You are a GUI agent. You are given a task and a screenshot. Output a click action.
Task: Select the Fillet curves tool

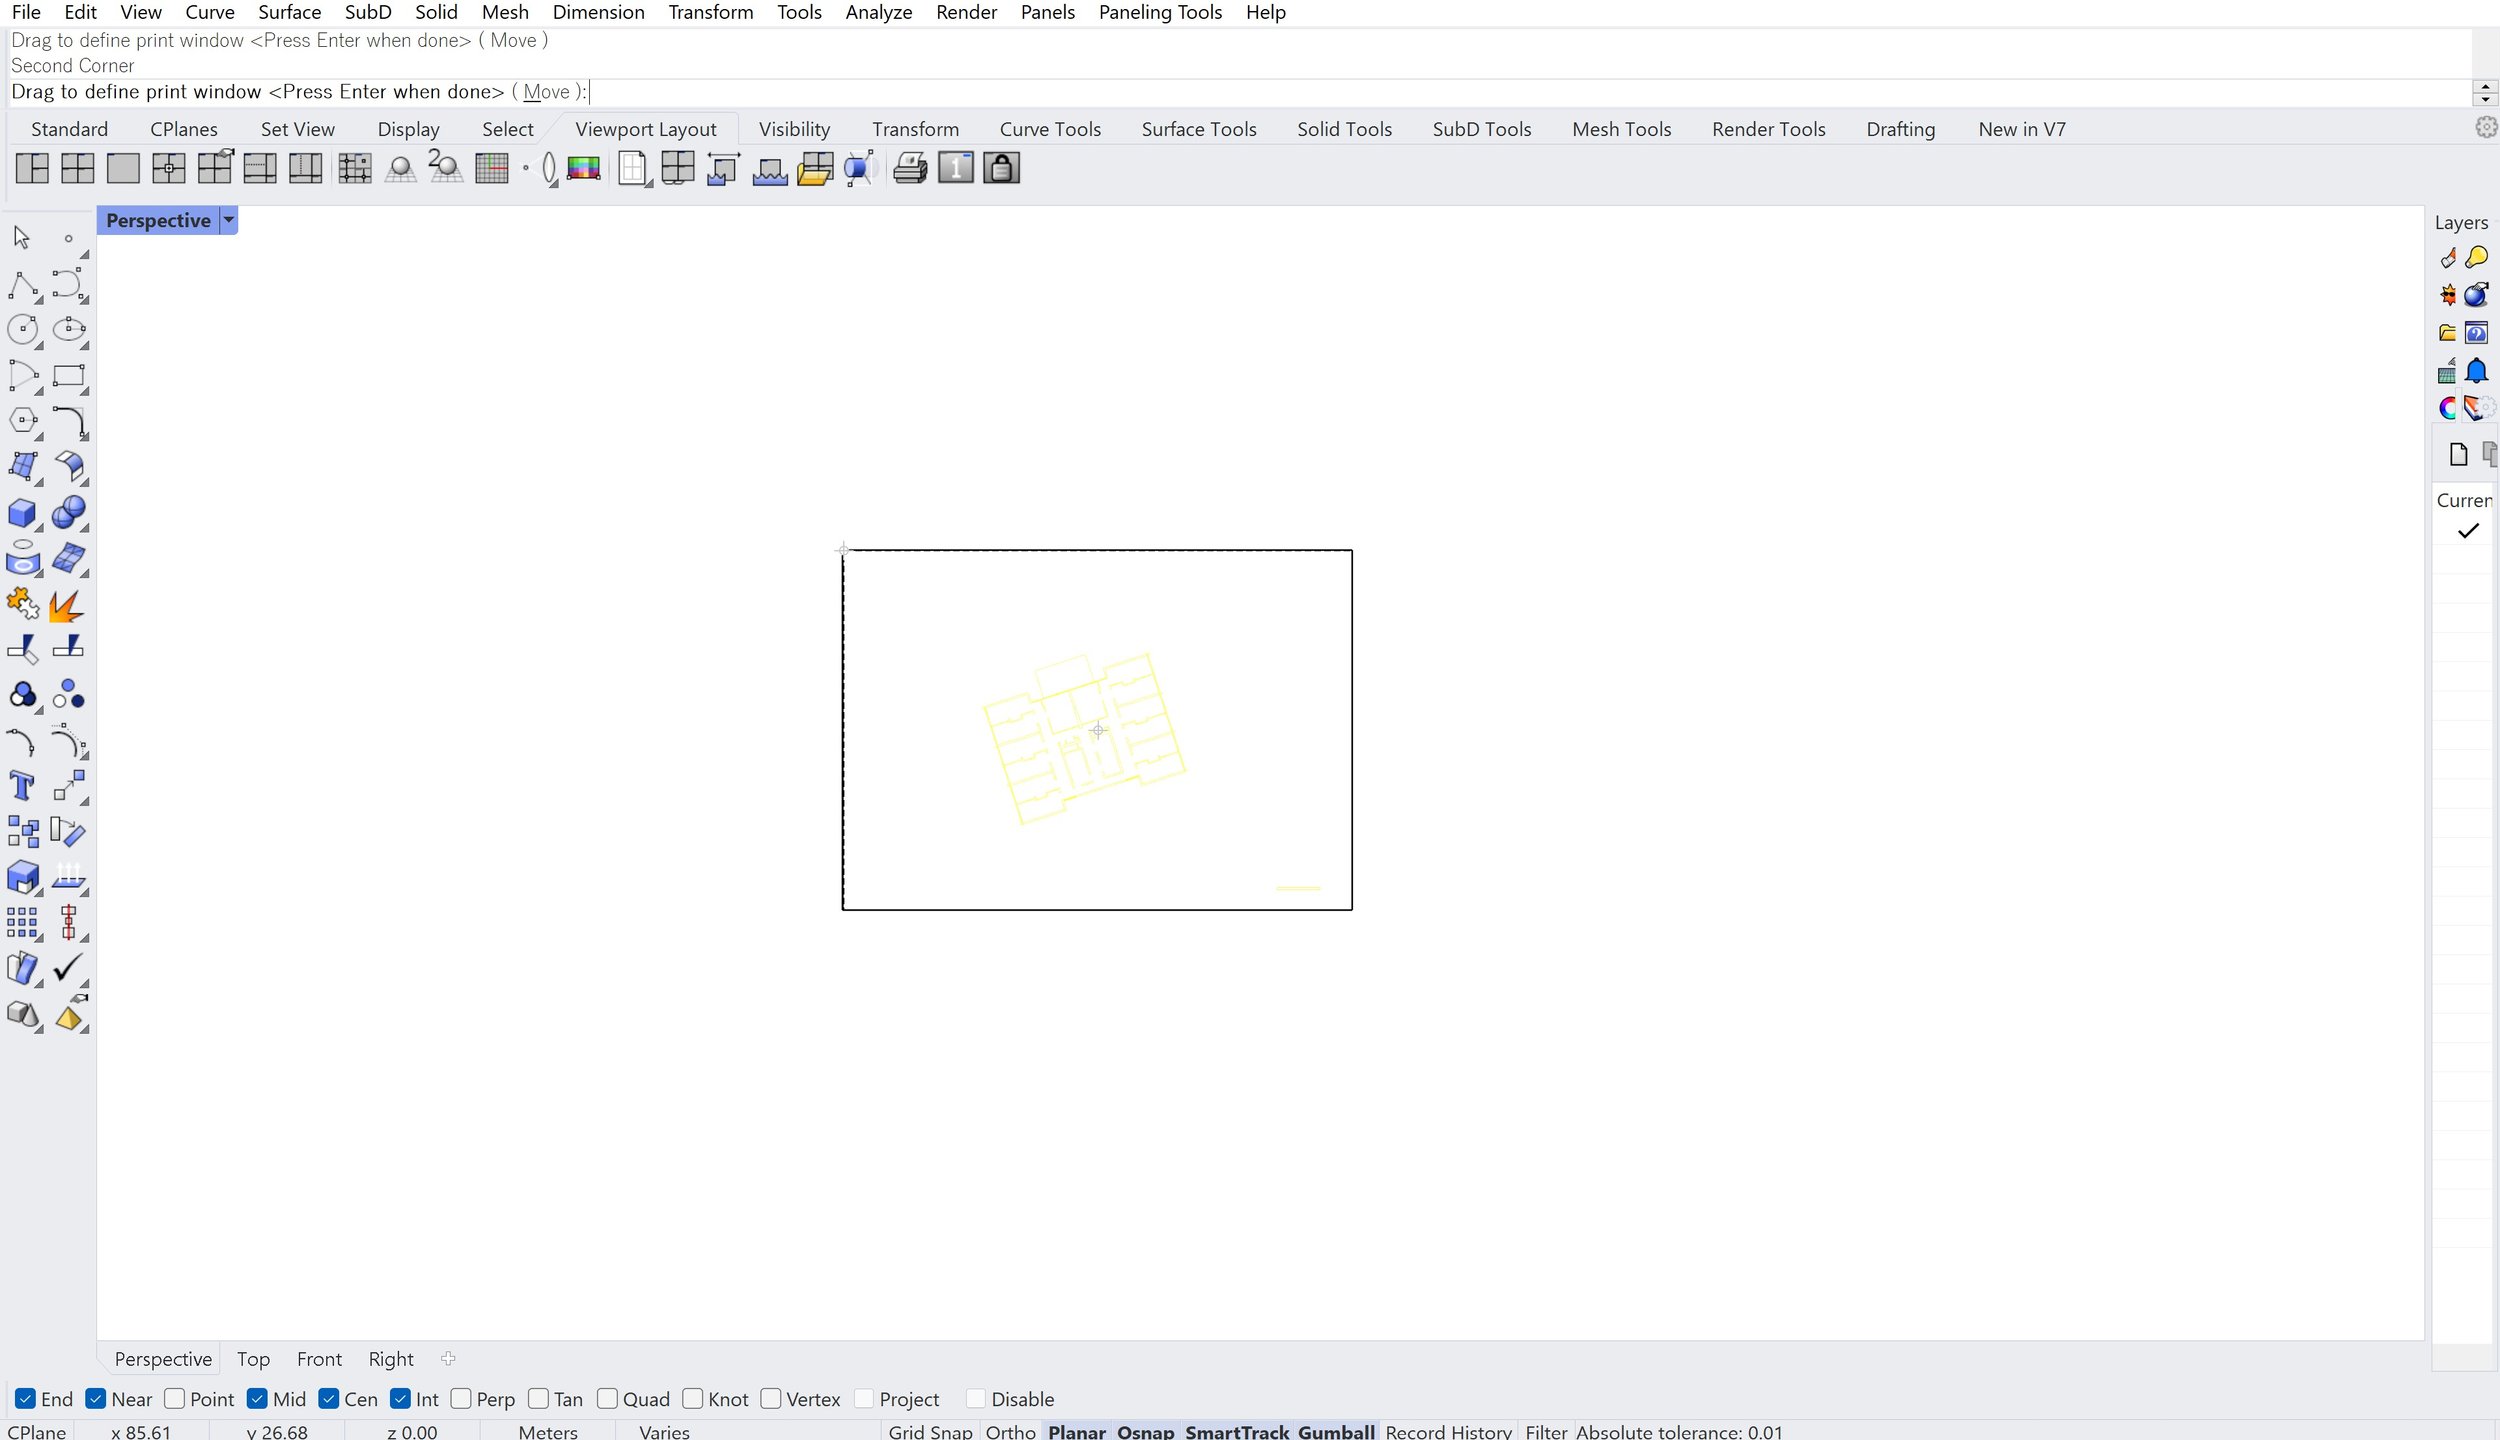(68, 421)
